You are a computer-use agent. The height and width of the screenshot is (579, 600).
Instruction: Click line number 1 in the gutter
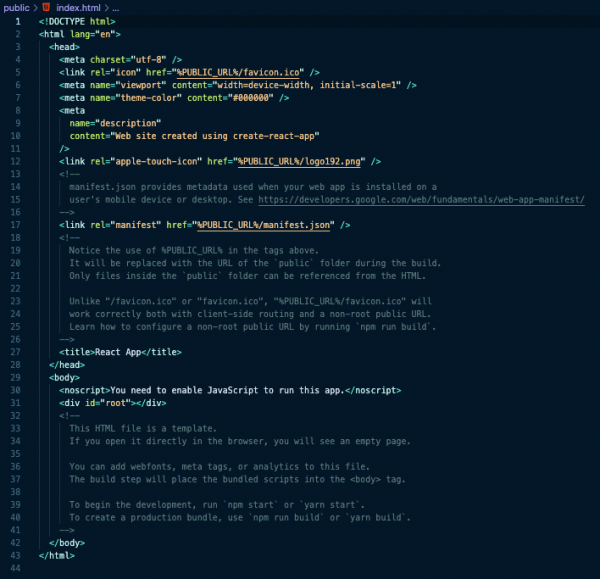[17, 21]
